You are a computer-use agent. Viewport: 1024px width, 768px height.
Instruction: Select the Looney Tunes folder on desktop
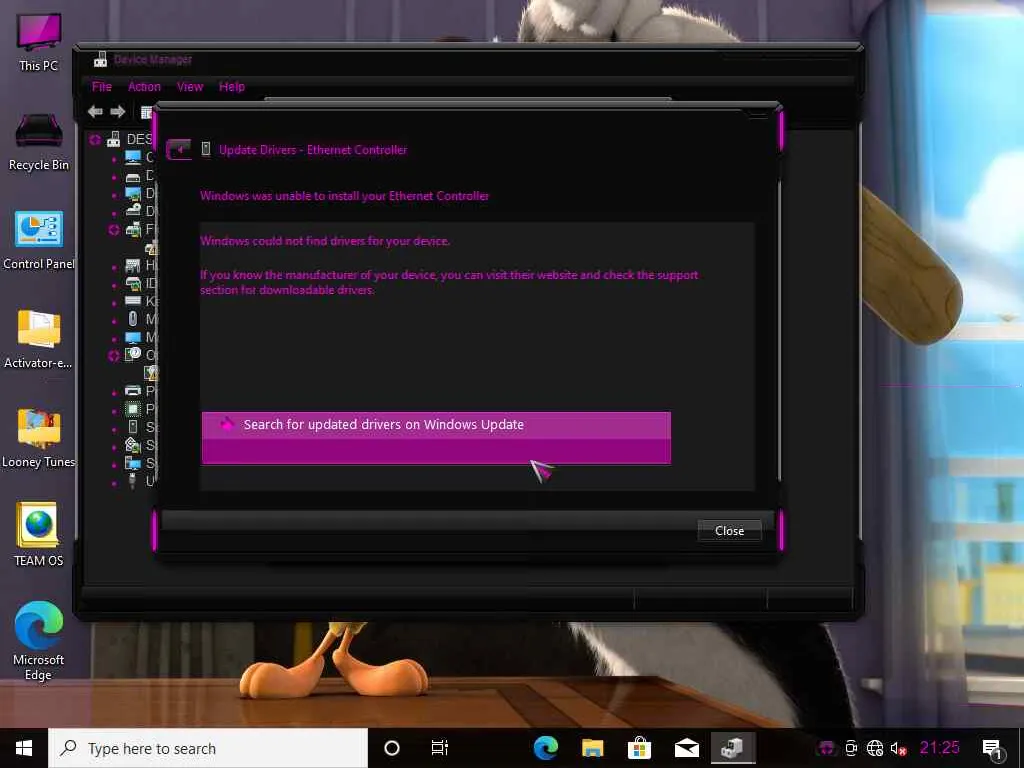[39, 439]
